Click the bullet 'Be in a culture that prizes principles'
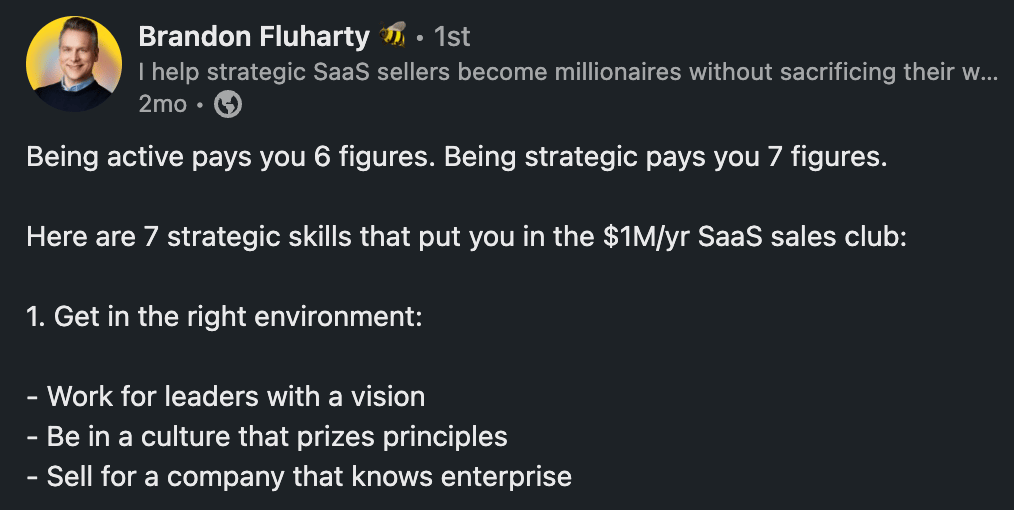Viewport: 1014px width, 510px height. [277, 436]
